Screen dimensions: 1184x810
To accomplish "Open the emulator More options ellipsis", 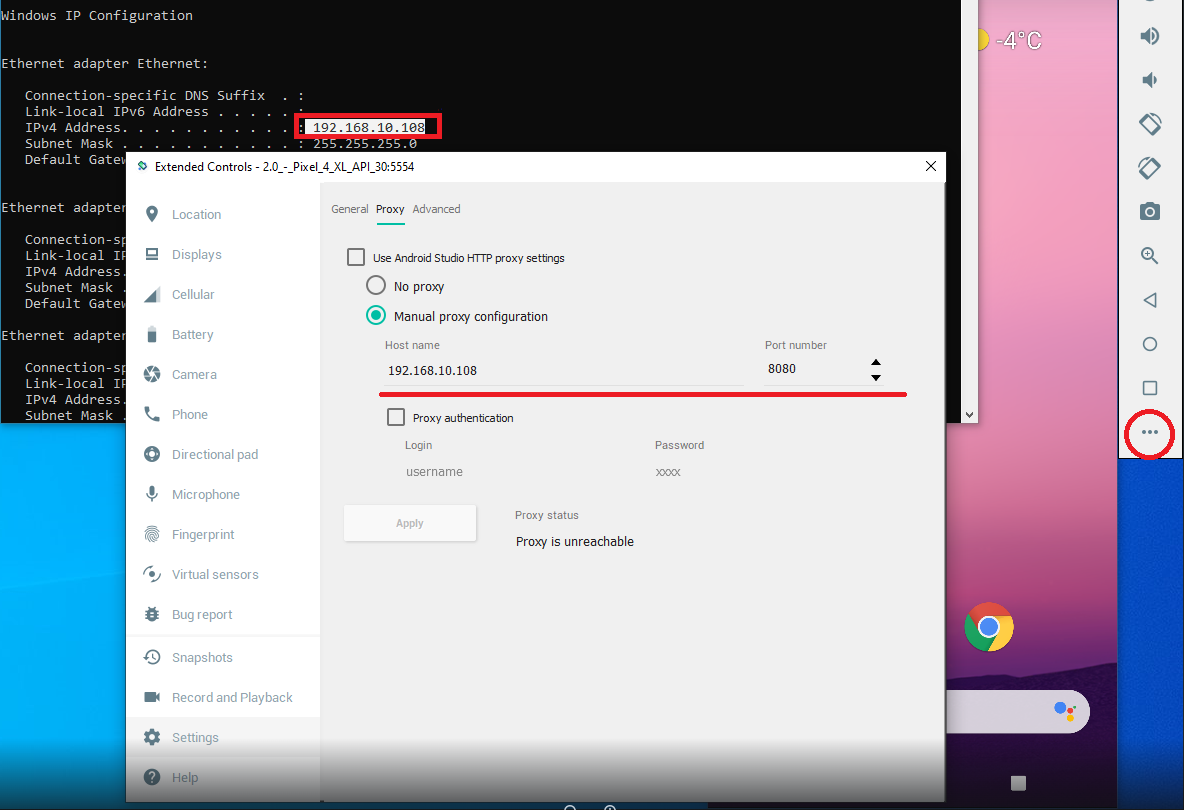I will 1149,433.
